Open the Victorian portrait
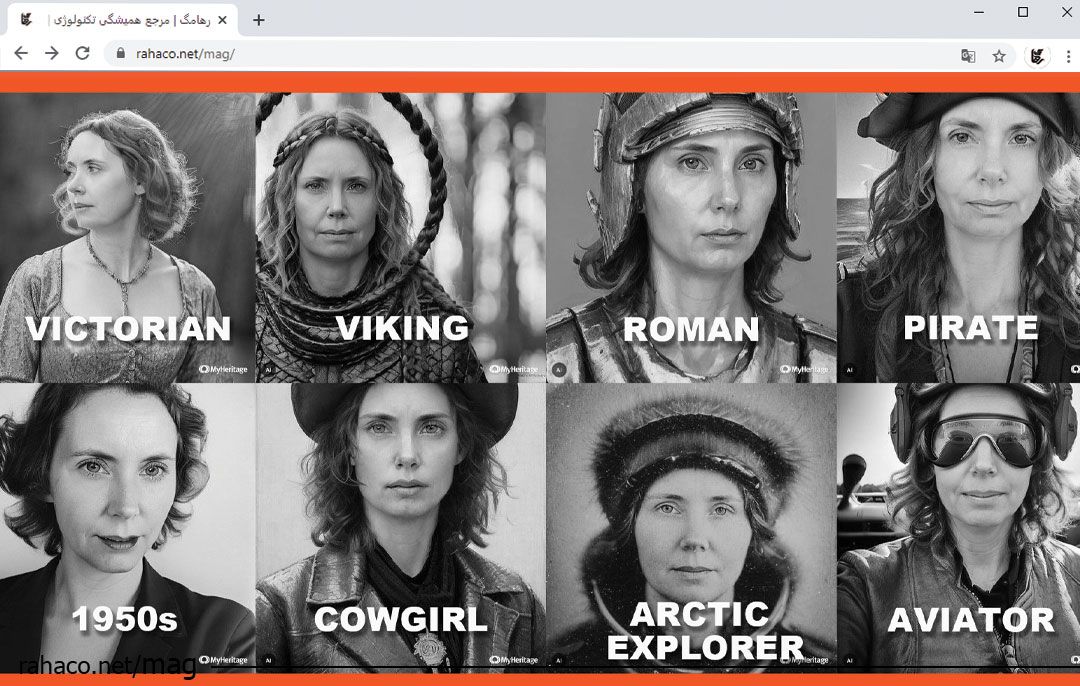 tap(127, 238)
